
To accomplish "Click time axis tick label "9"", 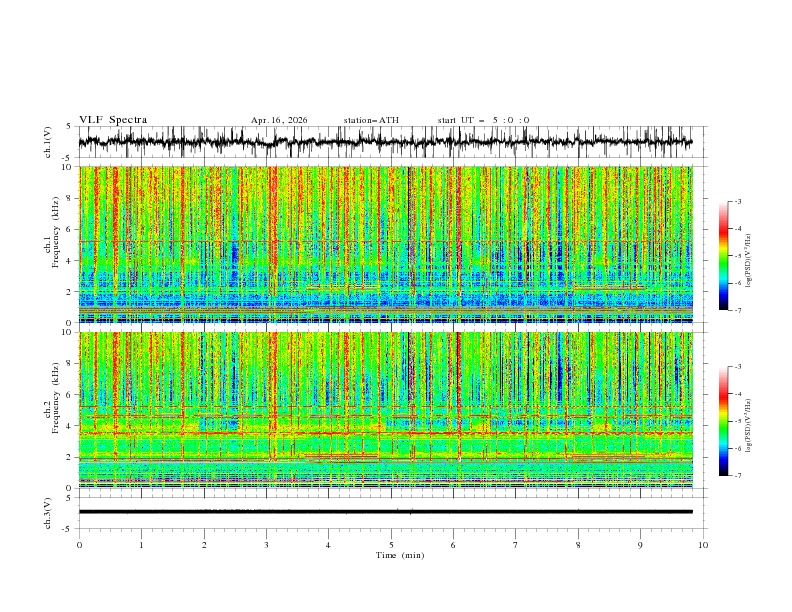I will tap(640, 545).
